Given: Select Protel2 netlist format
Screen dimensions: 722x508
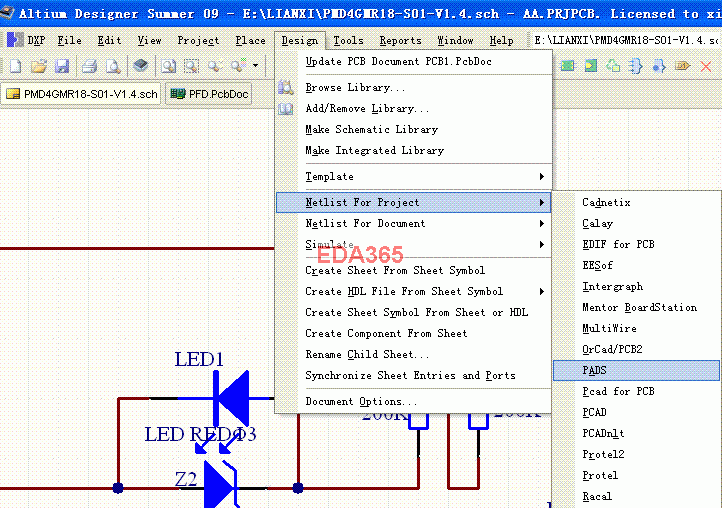Looking at the screenshot, I should coord(636,455).
